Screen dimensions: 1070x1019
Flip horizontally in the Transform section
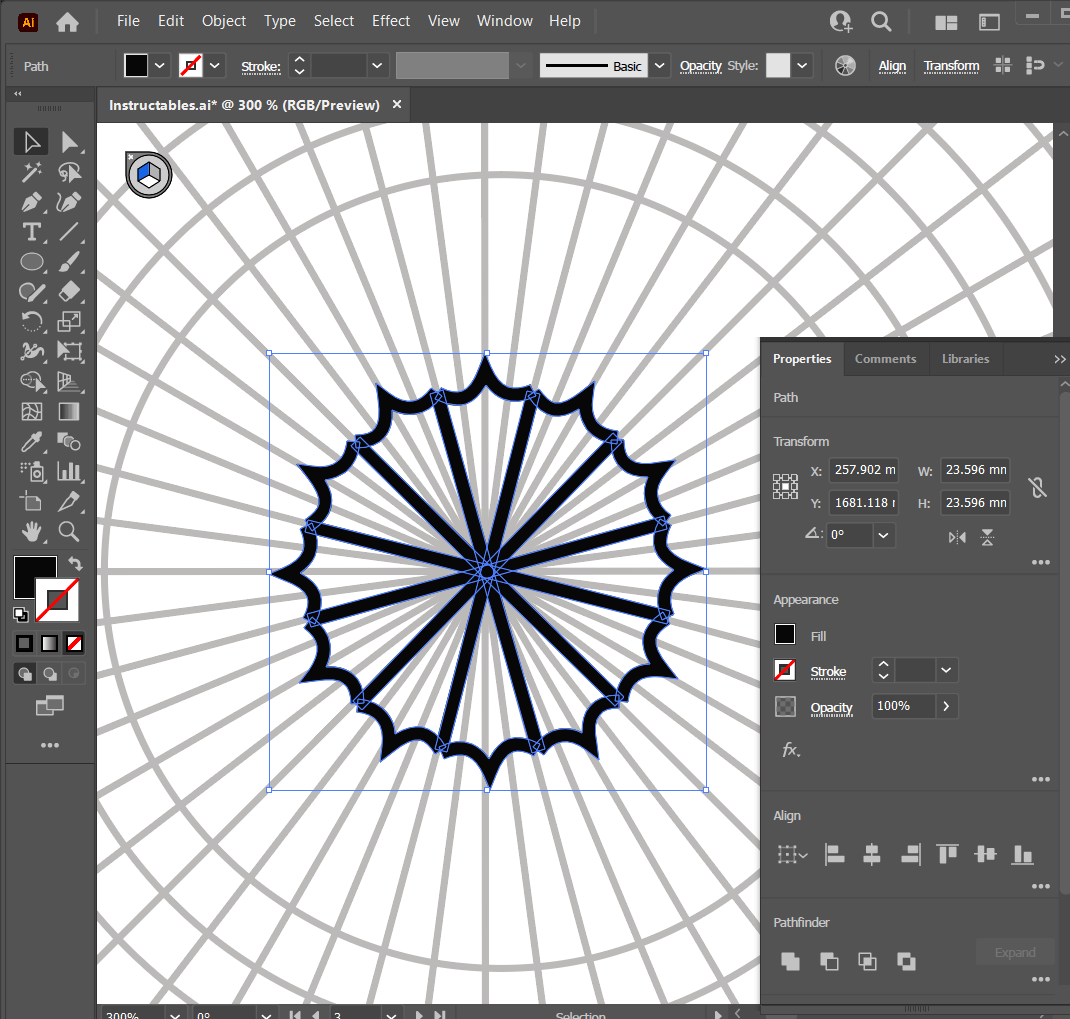click(x=957, y=537)
